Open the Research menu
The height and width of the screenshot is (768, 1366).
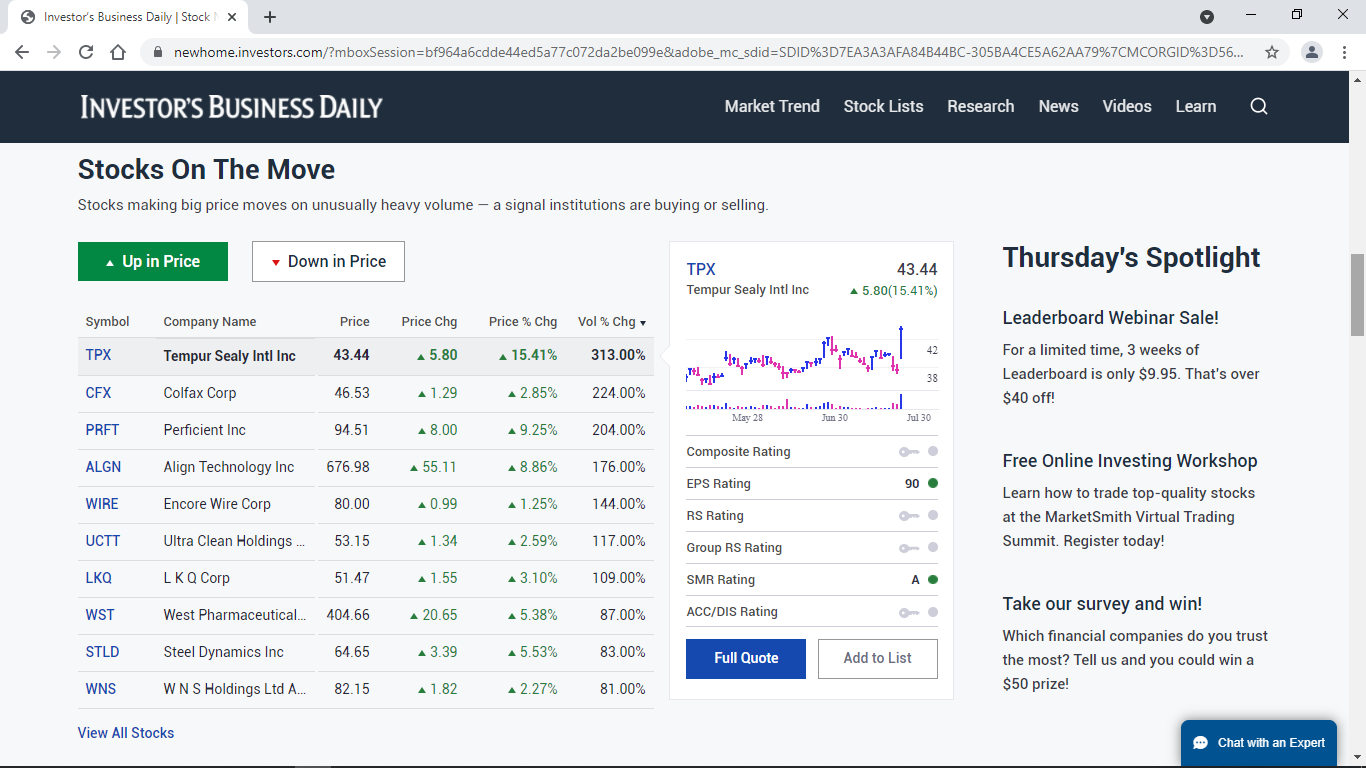point(981,106)
